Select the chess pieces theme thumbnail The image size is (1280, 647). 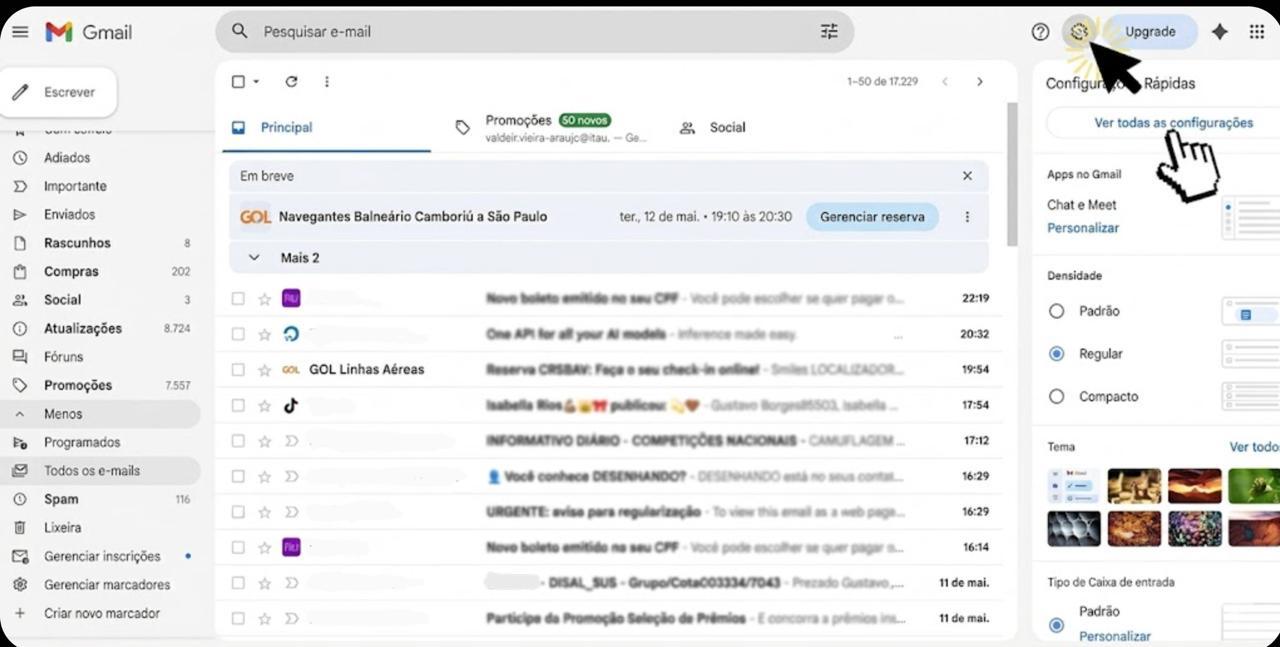tap(1134, 486)
